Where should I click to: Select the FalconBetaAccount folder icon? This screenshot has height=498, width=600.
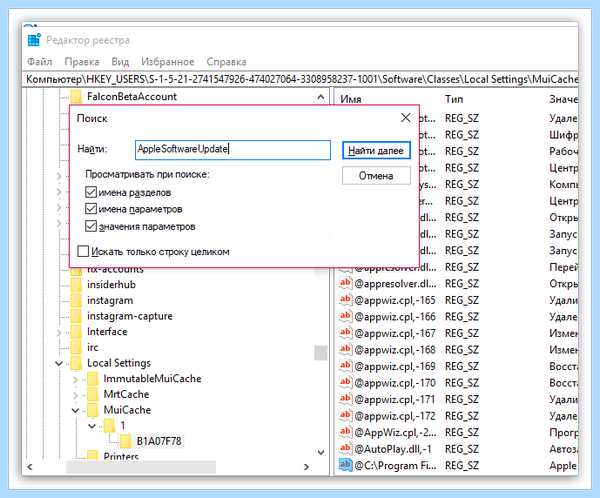coord(76,96)
